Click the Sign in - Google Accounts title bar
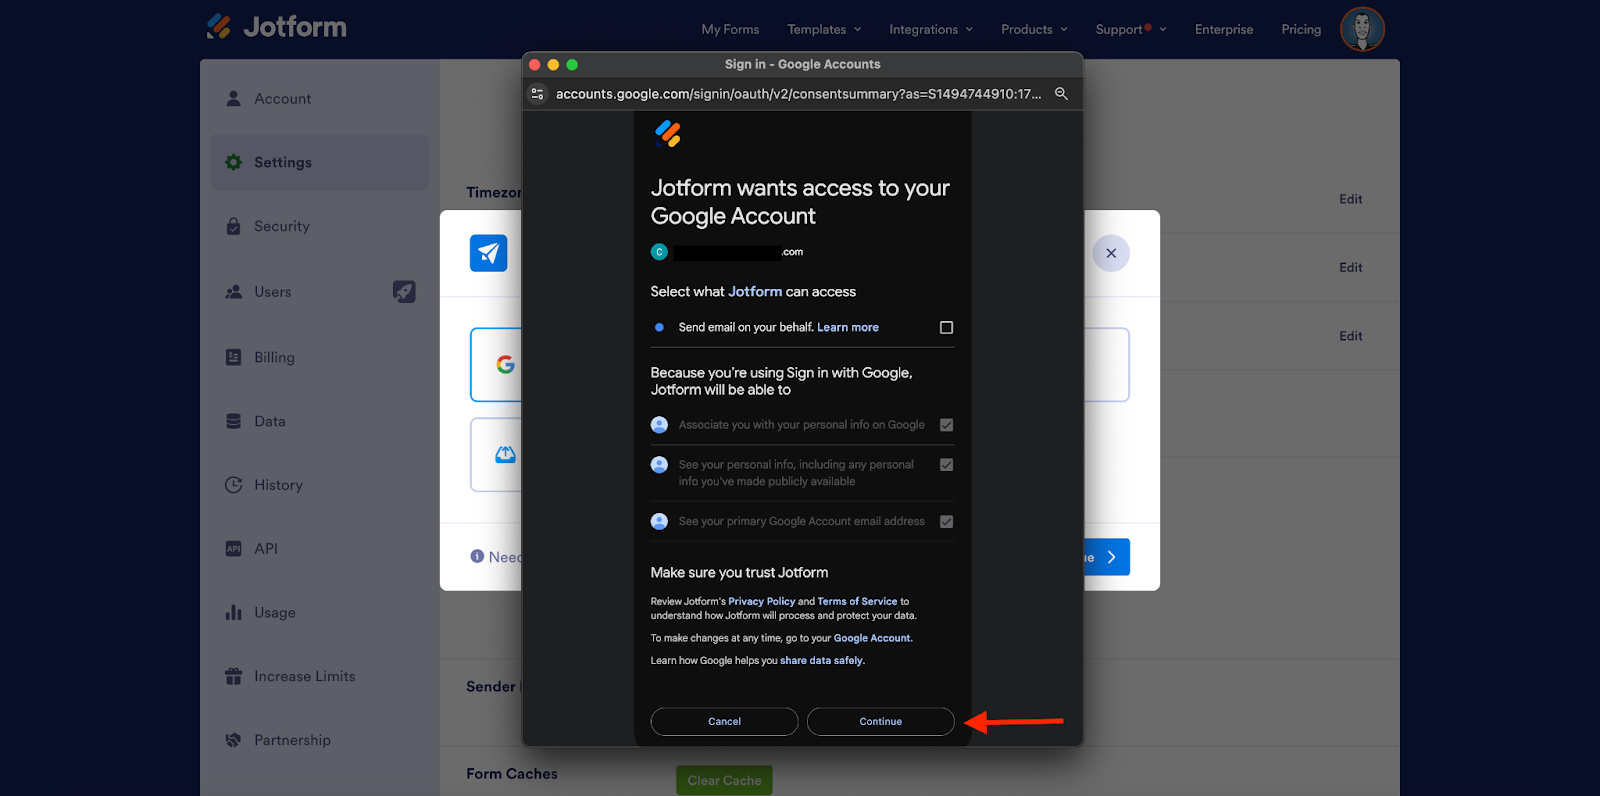This screenshot has height=796, width=1600. [x=802, y=64]
